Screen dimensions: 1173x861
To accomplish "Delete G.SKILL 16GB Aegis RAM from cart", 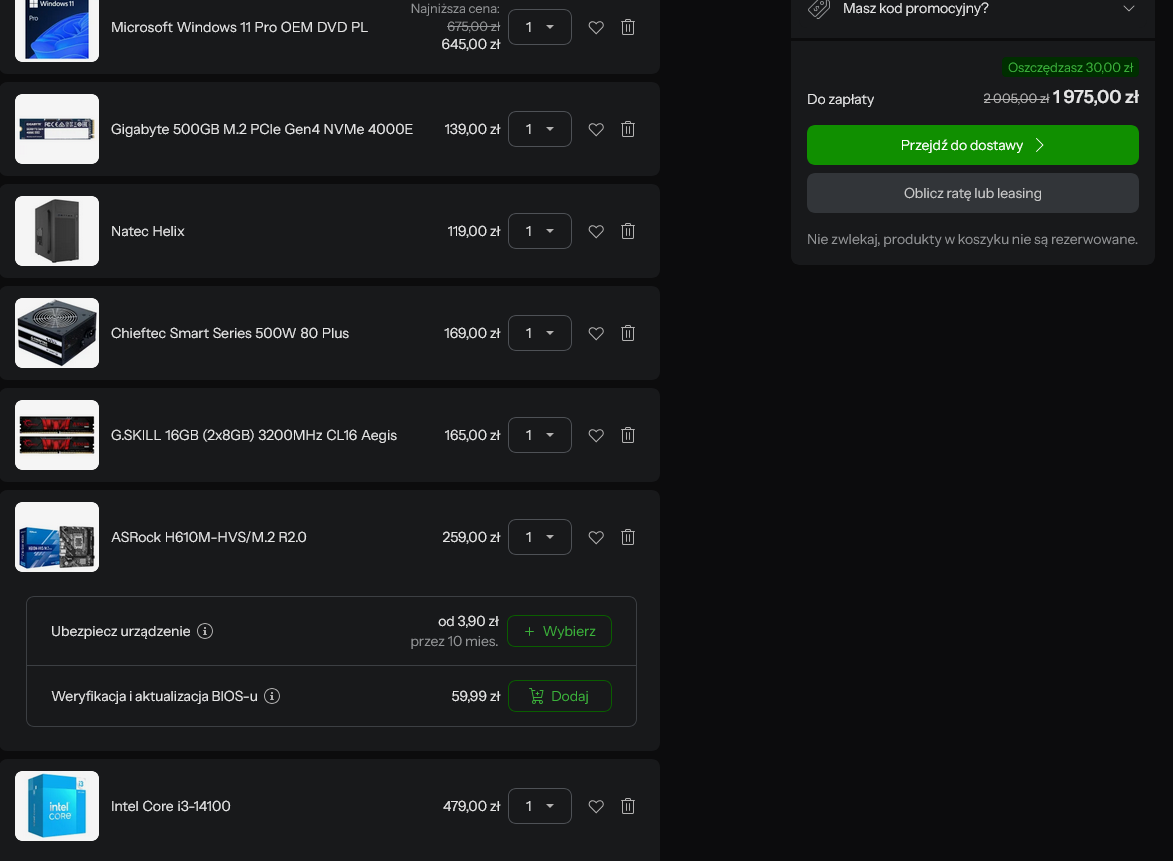I will coord(628,435).
